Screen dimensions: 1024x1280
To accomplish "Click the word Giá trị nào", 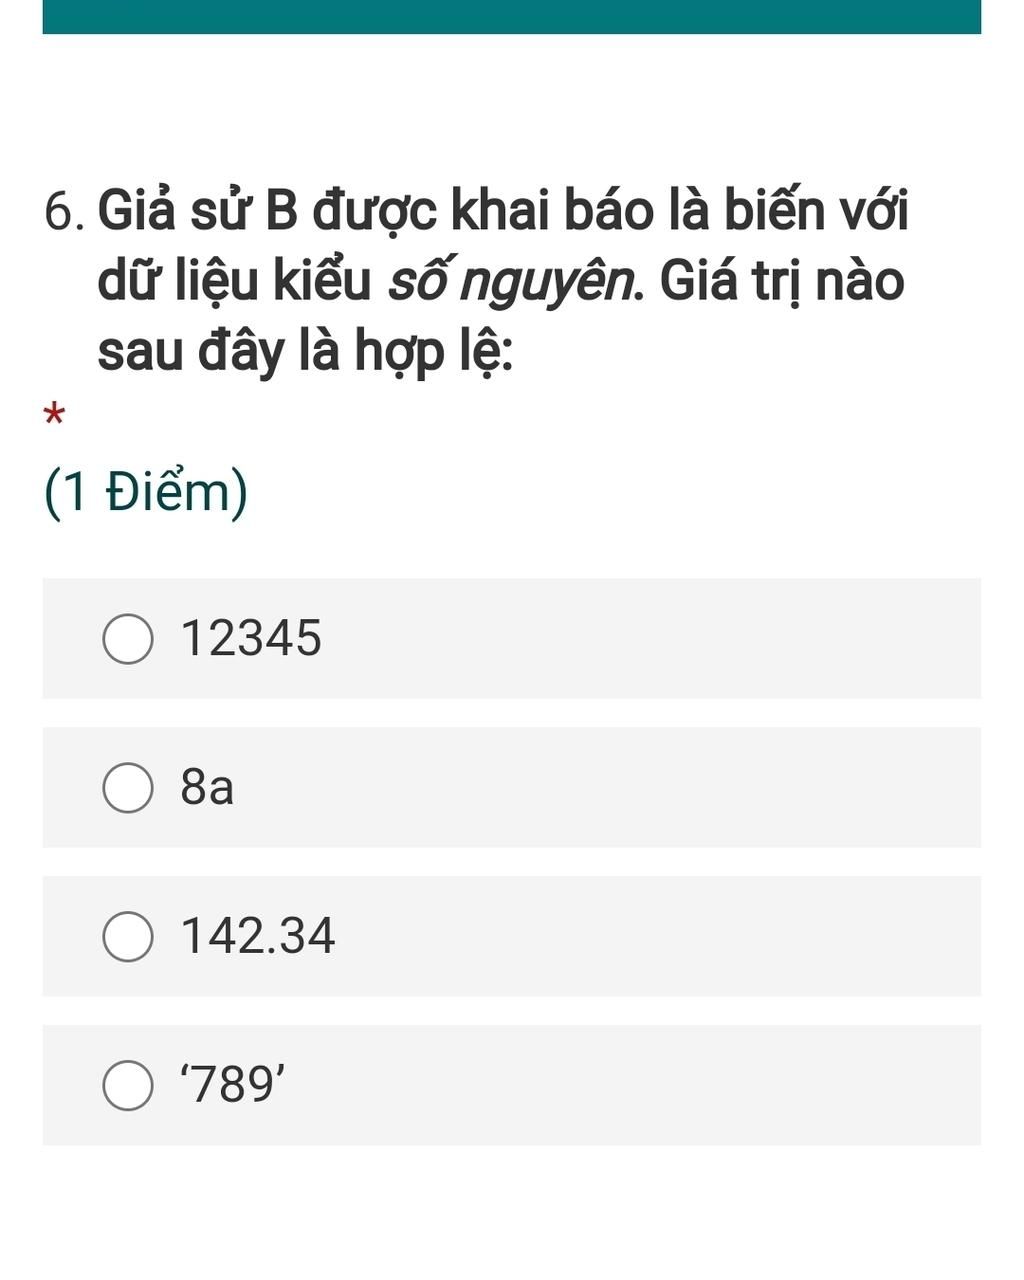I will [x=782, y=280].
